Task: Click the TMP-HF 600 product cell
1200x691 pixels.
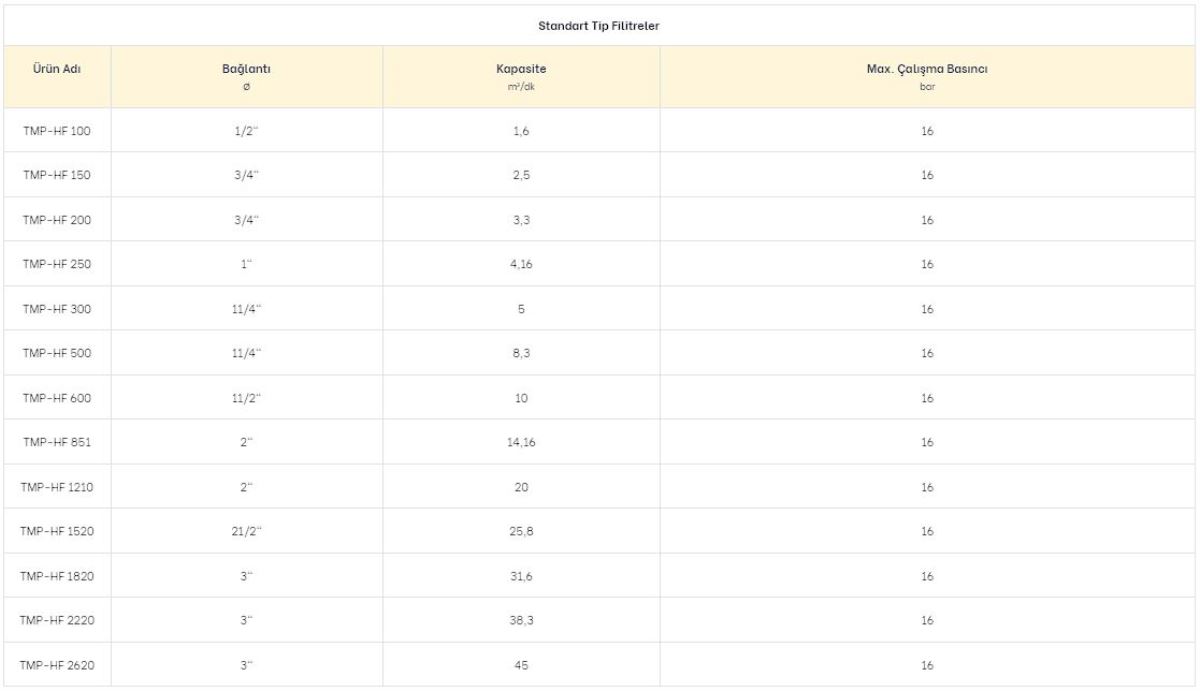Action: pos(57,398)
